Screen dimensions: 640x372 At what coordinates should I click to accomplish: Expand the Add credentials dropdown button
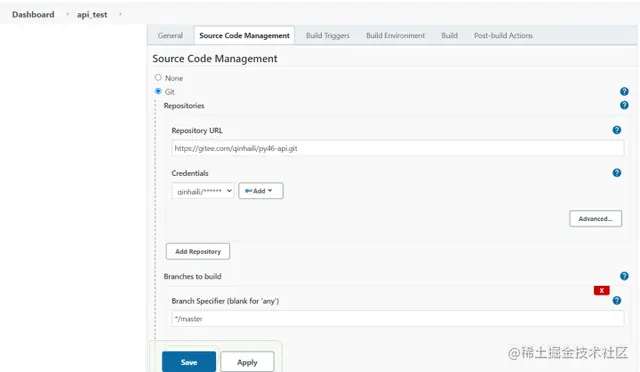coord(261,191)
